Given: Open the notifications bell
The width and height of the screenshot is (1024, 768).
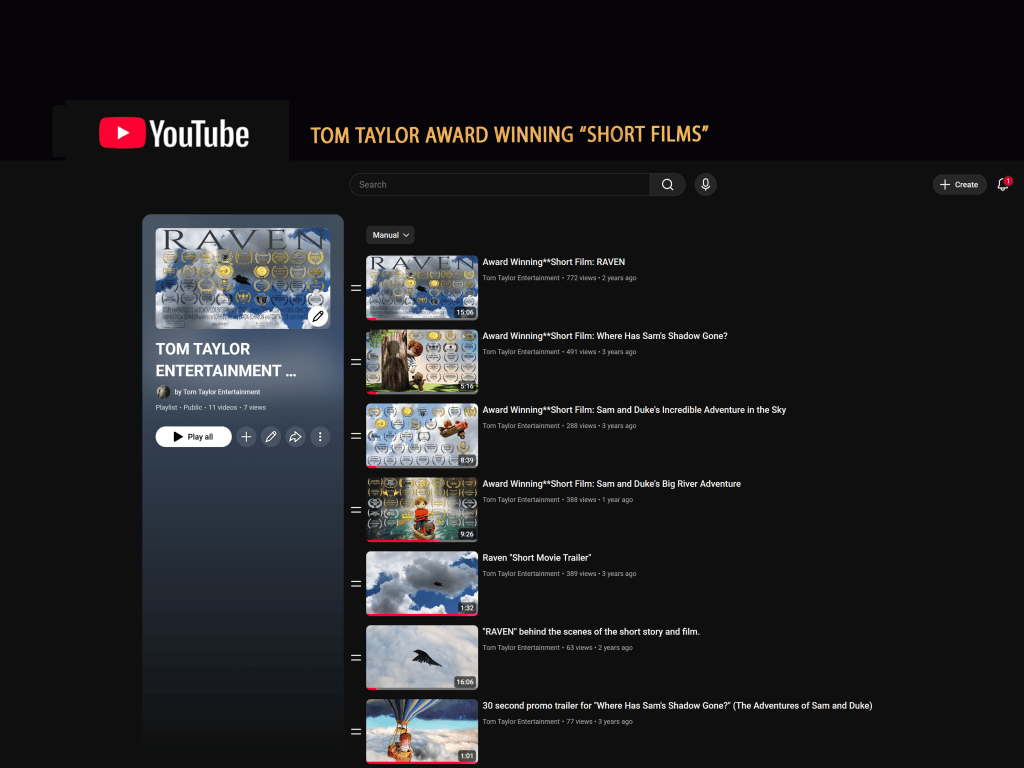Looking at the screenshot, I should (x=1002, y=185).
